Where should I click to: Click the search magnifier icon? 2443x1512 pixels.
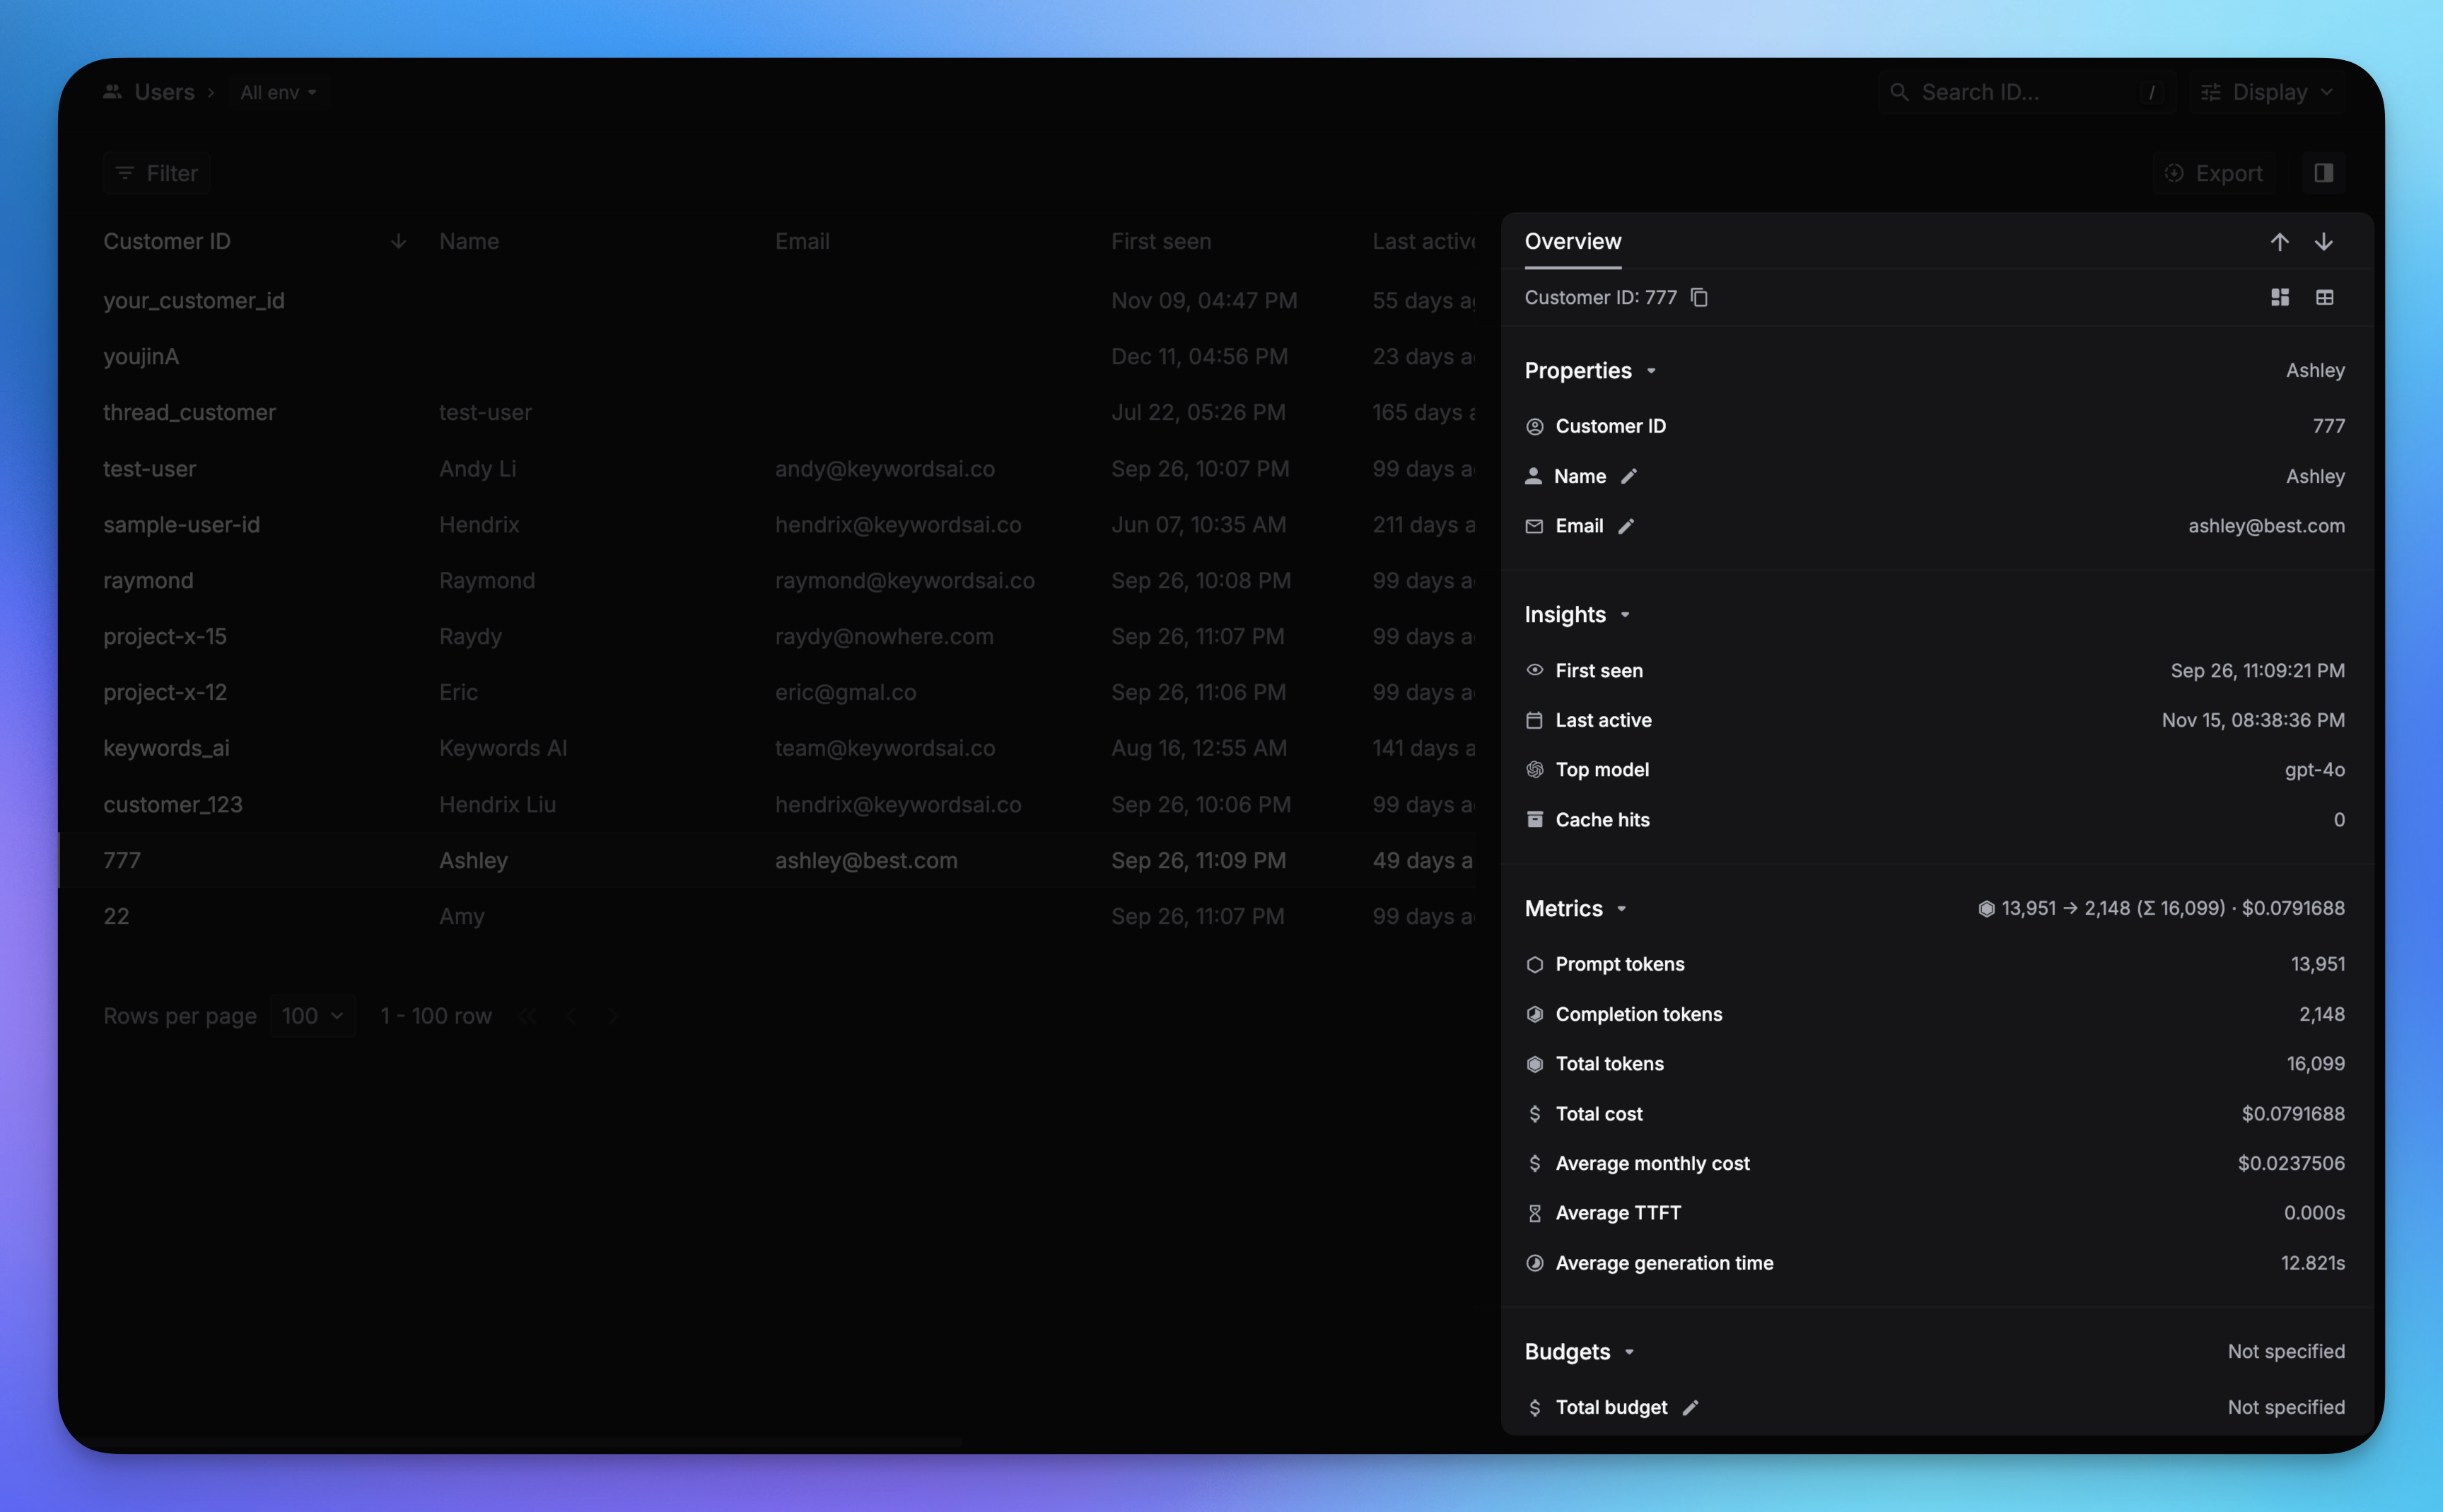pyautogui.click(x=1898, y=92)
